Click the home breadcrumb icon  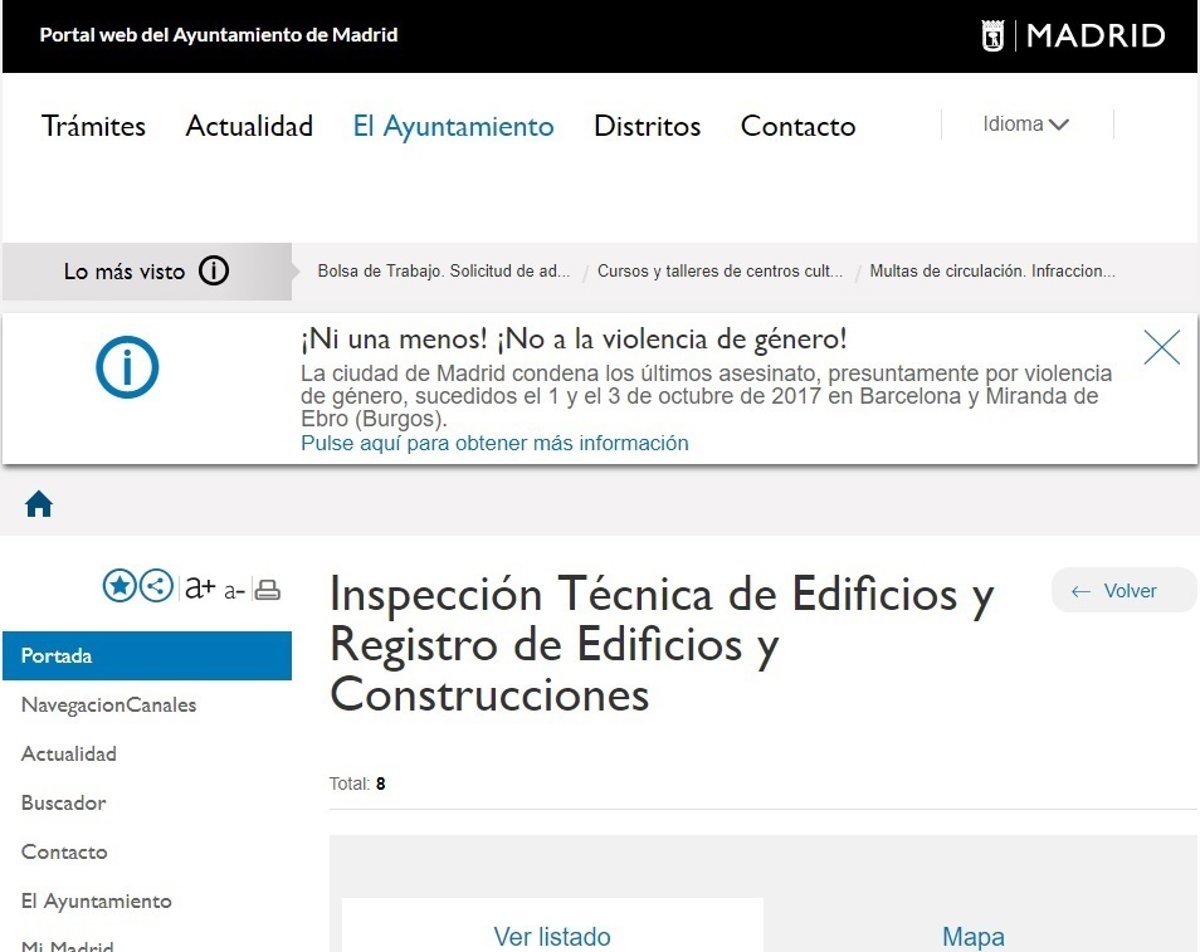pyautogui.click(x=39, y=505)
